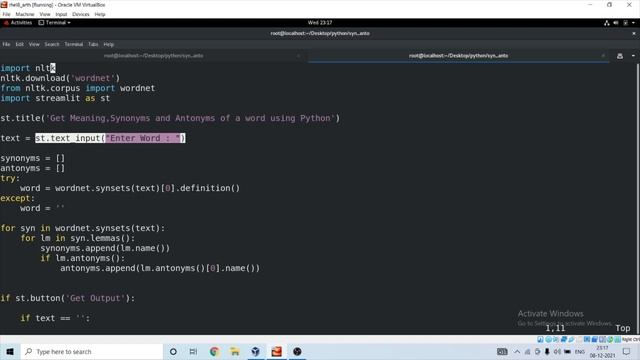The image size is (640, 360).
Task: Click the vim cursor position '1,11'
Action: pyautogui.click(x=555, y=328)
